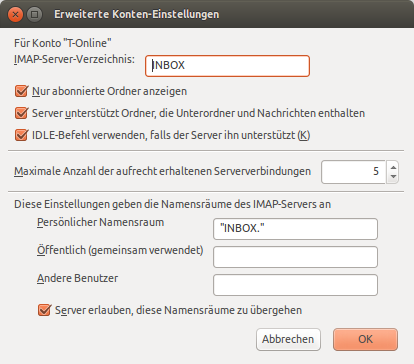Click the Abbrechen button
This screenshot has width=414, height=364.
coord(288,339)
